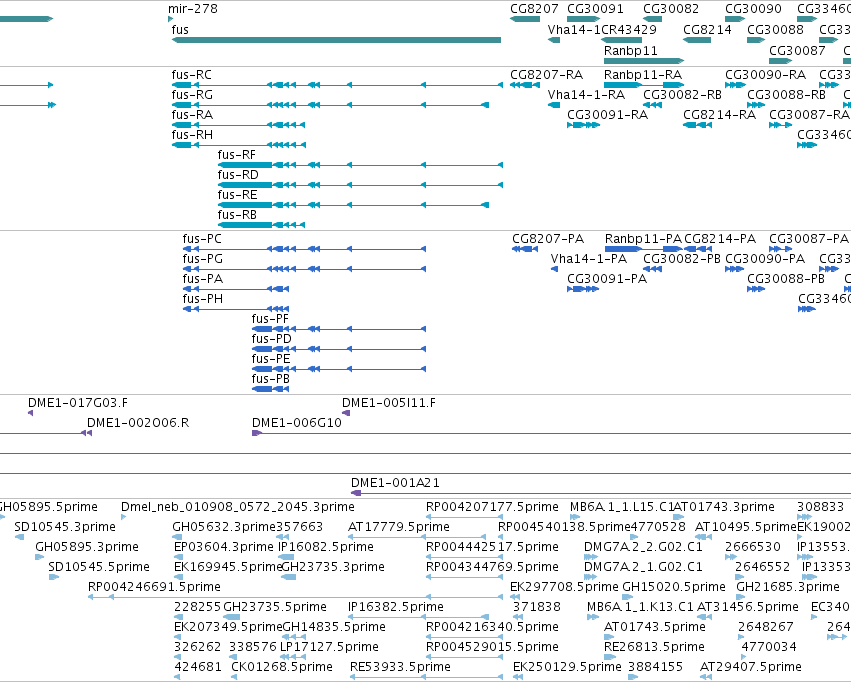Open the fus-PD protein feature
The image size is (851, 682).
point(339,349)
